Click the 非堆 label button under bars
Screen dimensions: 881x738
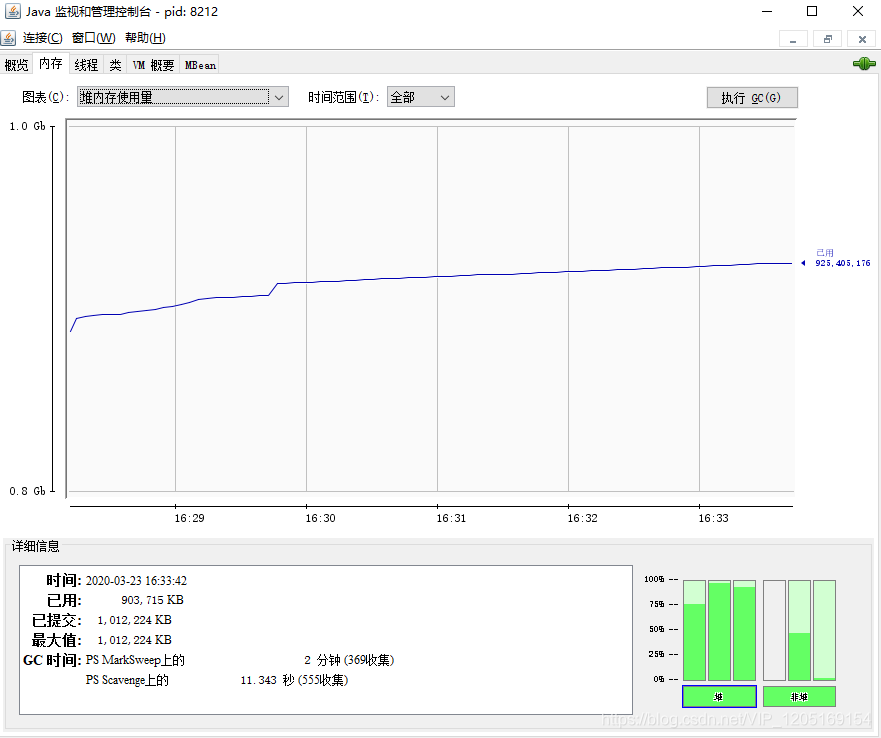click(x=799, y=696)
